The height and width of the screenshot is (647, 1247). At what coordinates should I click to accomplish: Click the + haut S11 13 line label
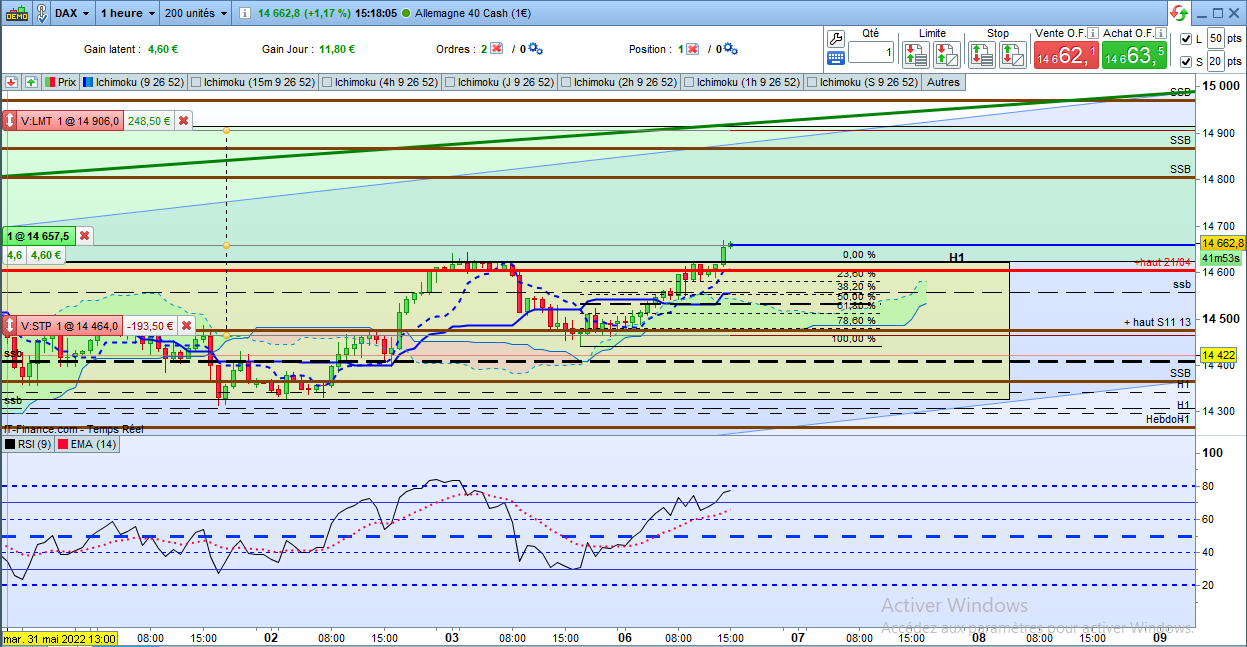(1158, 322)
